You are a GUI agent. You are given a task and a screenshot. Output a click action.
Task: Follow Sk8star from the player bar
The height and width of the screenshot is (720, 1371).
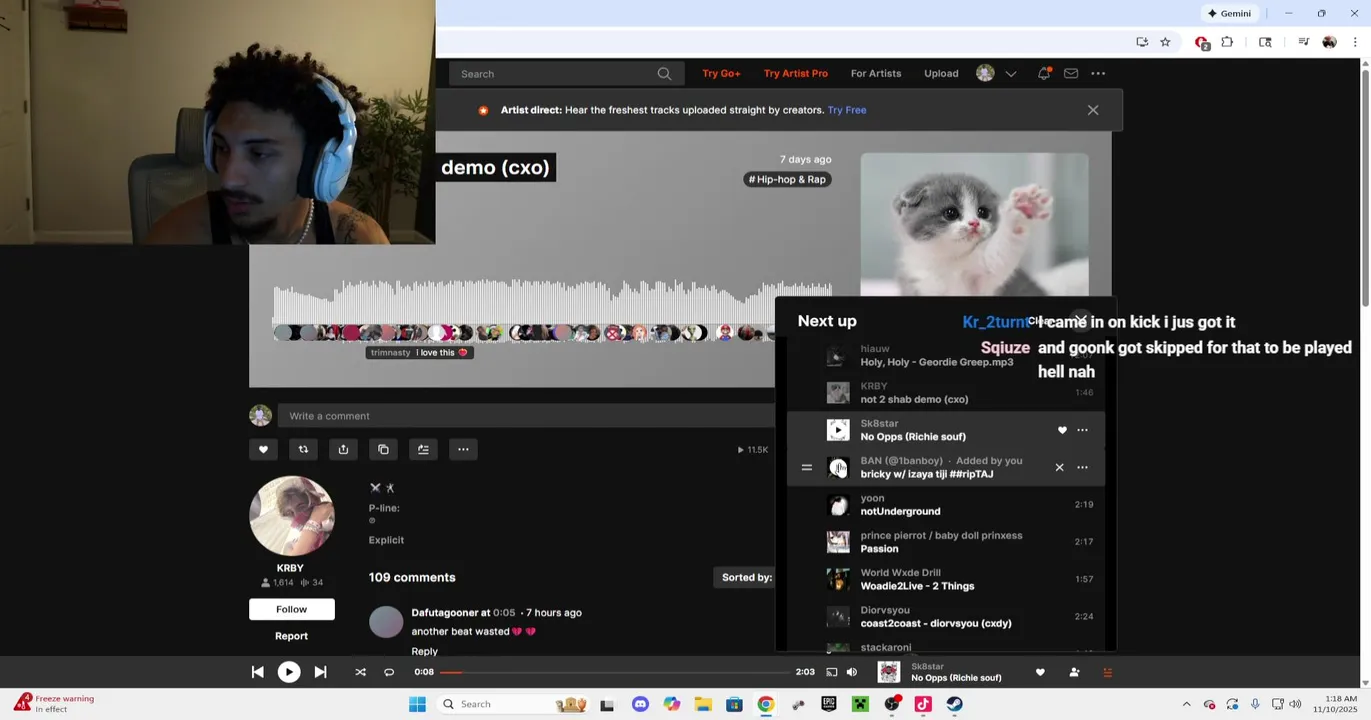[x=1074, y=672]
